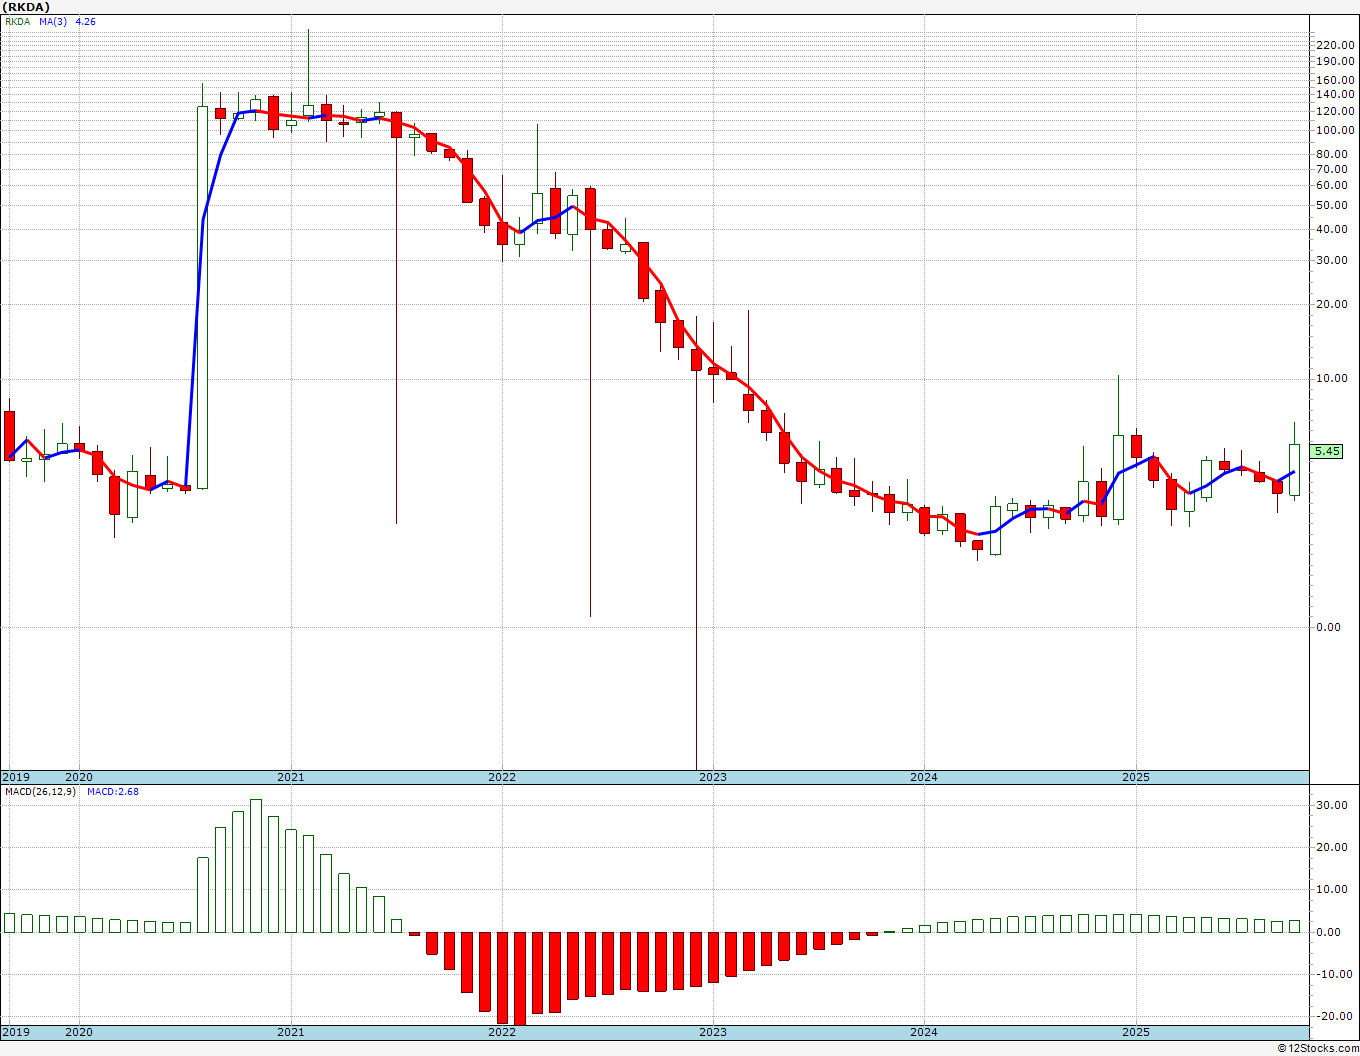Click the 220.00 price axis label
Viewport: 1360px width, 1056px height.
[1335, 45]
